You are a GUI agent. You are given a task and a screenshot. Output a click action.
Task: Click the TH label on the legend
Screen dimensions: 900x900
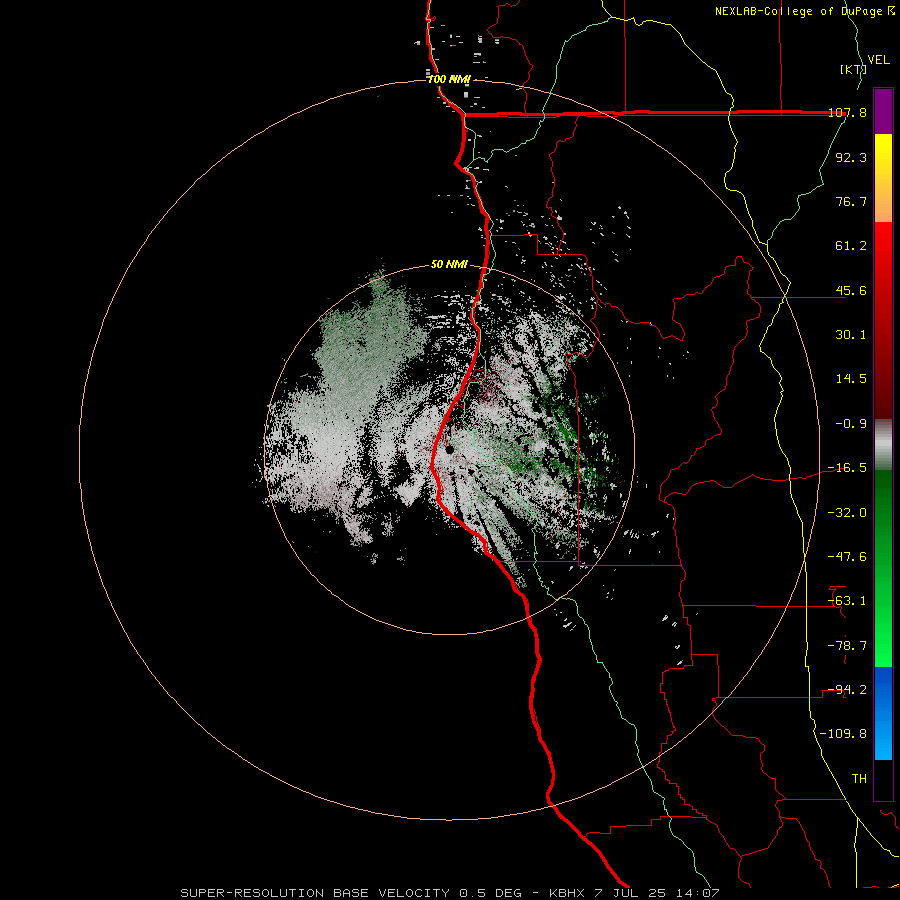859,779
